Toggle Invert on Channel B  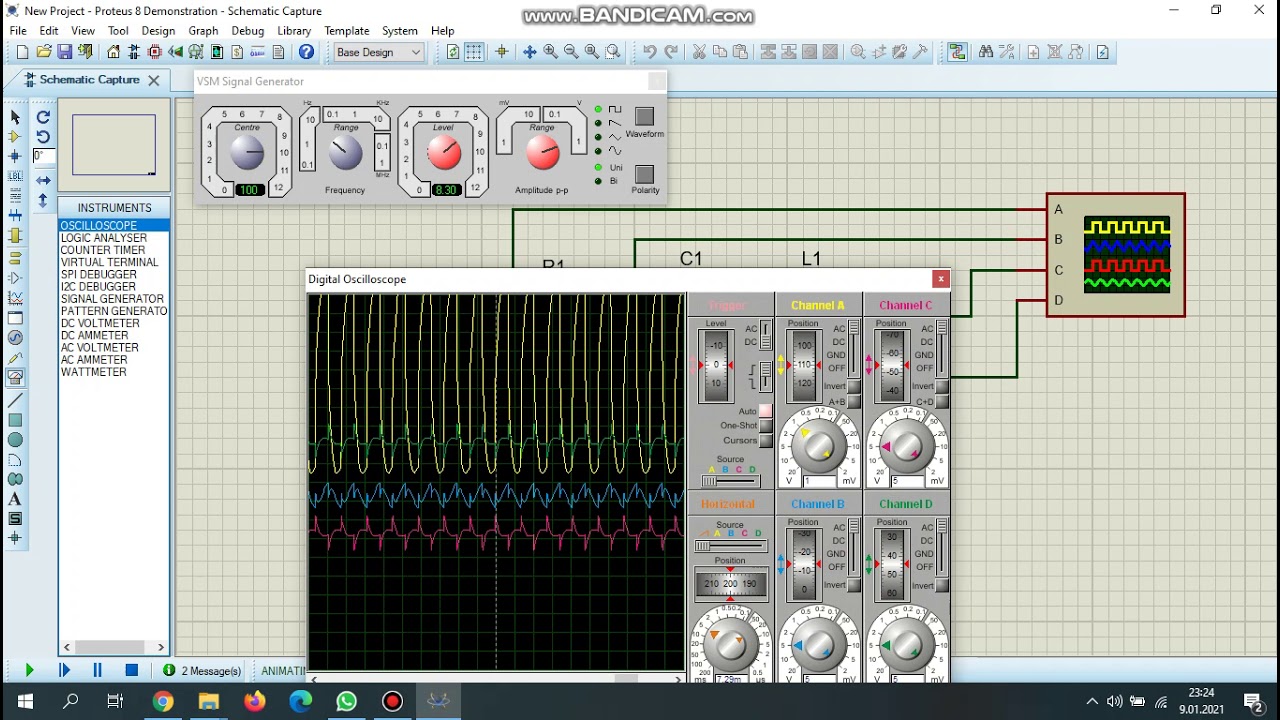(854, 586)
